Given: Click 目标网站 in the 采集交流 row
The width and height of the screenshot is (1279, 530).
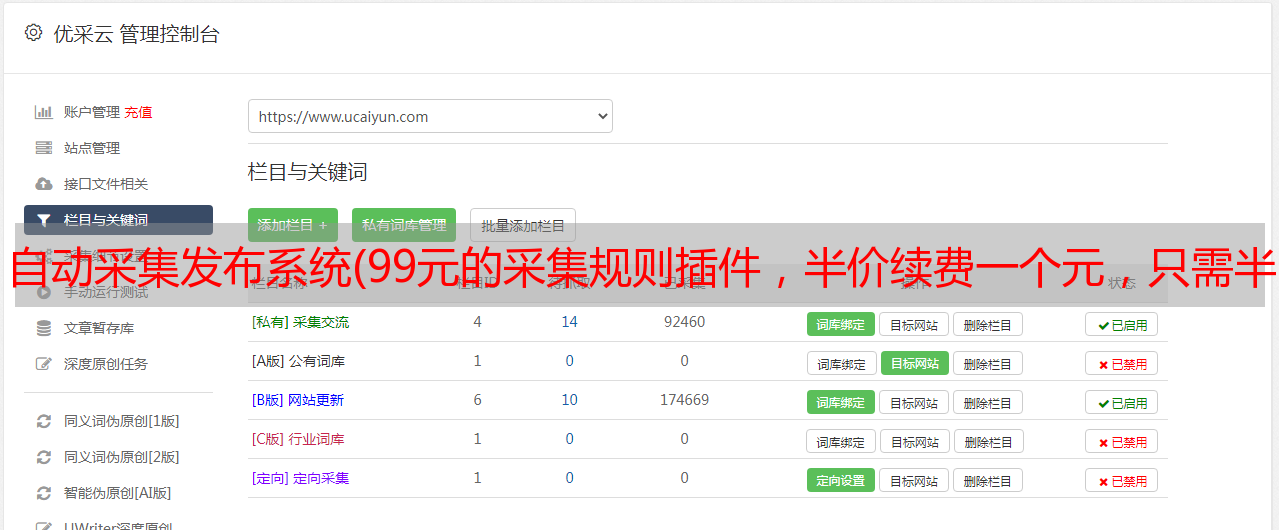Looking at the screenshot, I should [914, 324].
